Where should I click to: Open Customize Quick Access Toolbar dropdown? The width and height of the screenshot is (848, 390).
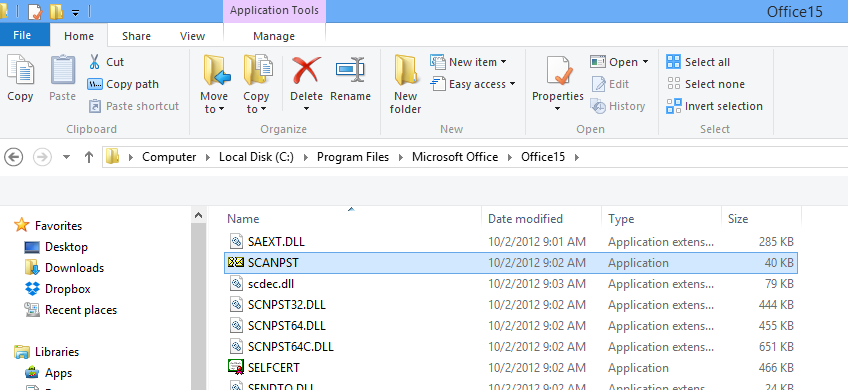tap(75, 12)
